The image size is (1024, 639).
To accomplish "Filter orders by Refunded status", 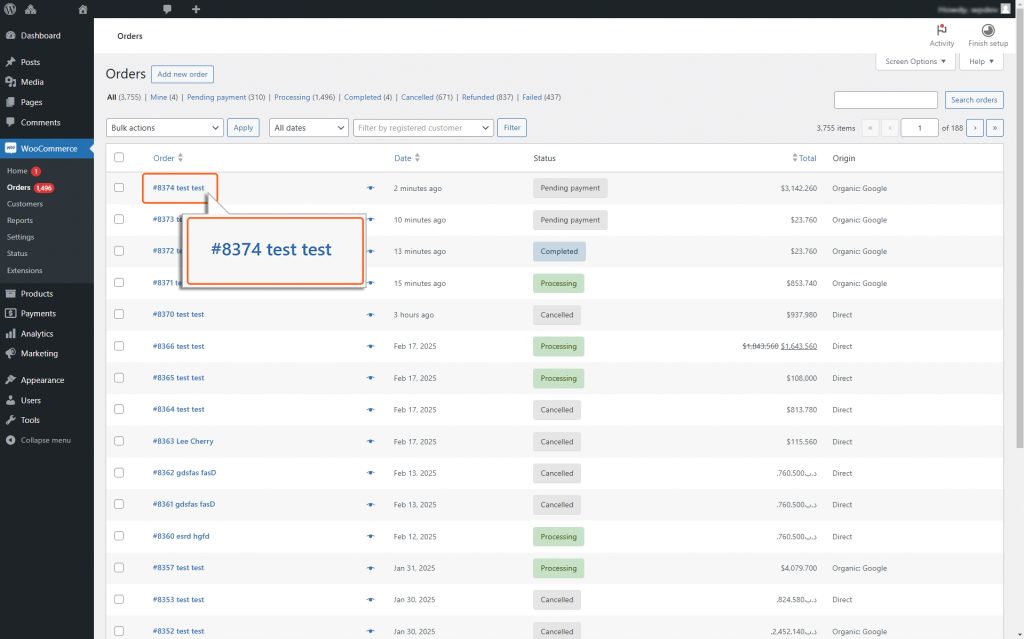I will (477, 97).
